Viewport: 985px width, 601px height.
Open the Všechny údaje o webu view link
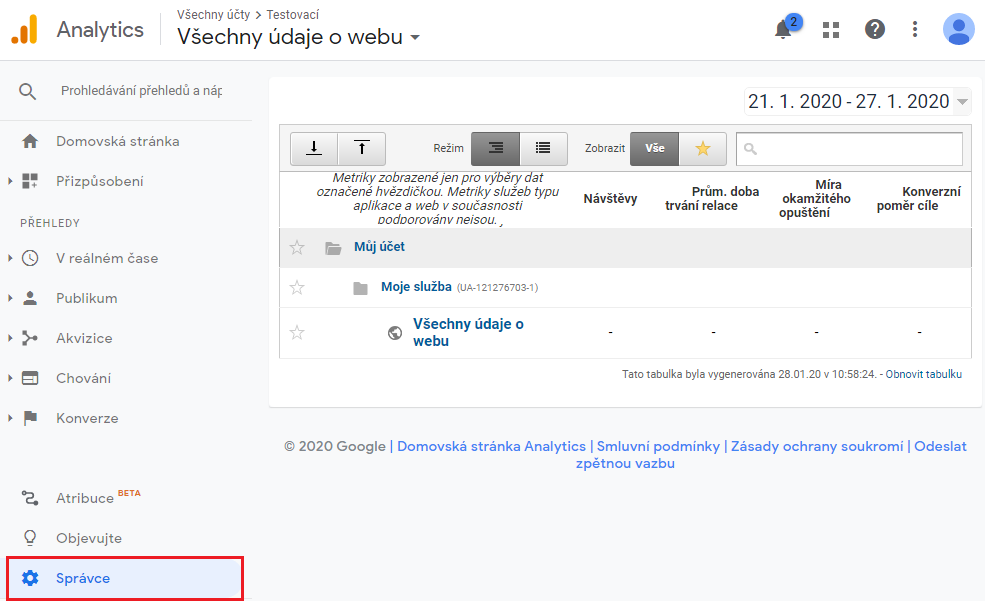(x=468, y=332)
